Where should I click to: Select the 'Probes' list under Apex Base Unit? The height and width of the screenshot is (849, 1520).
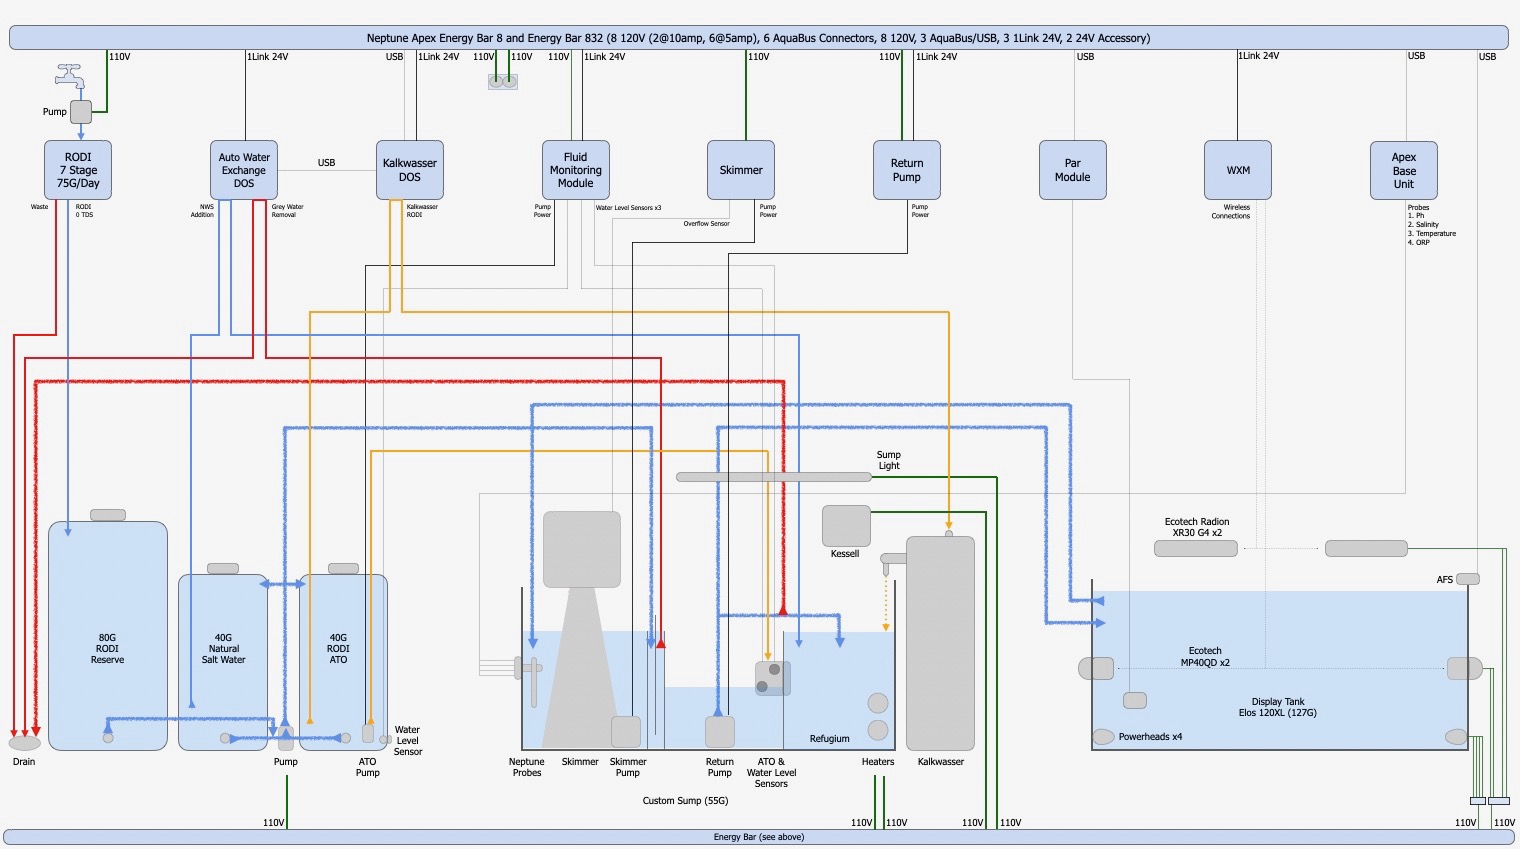click(x=1432, y=225)
